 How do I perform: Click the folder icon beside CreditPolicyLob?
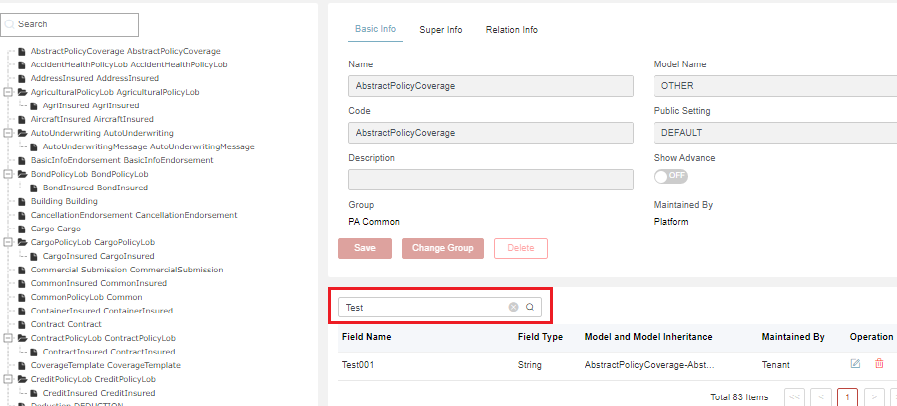click(22, 379)
